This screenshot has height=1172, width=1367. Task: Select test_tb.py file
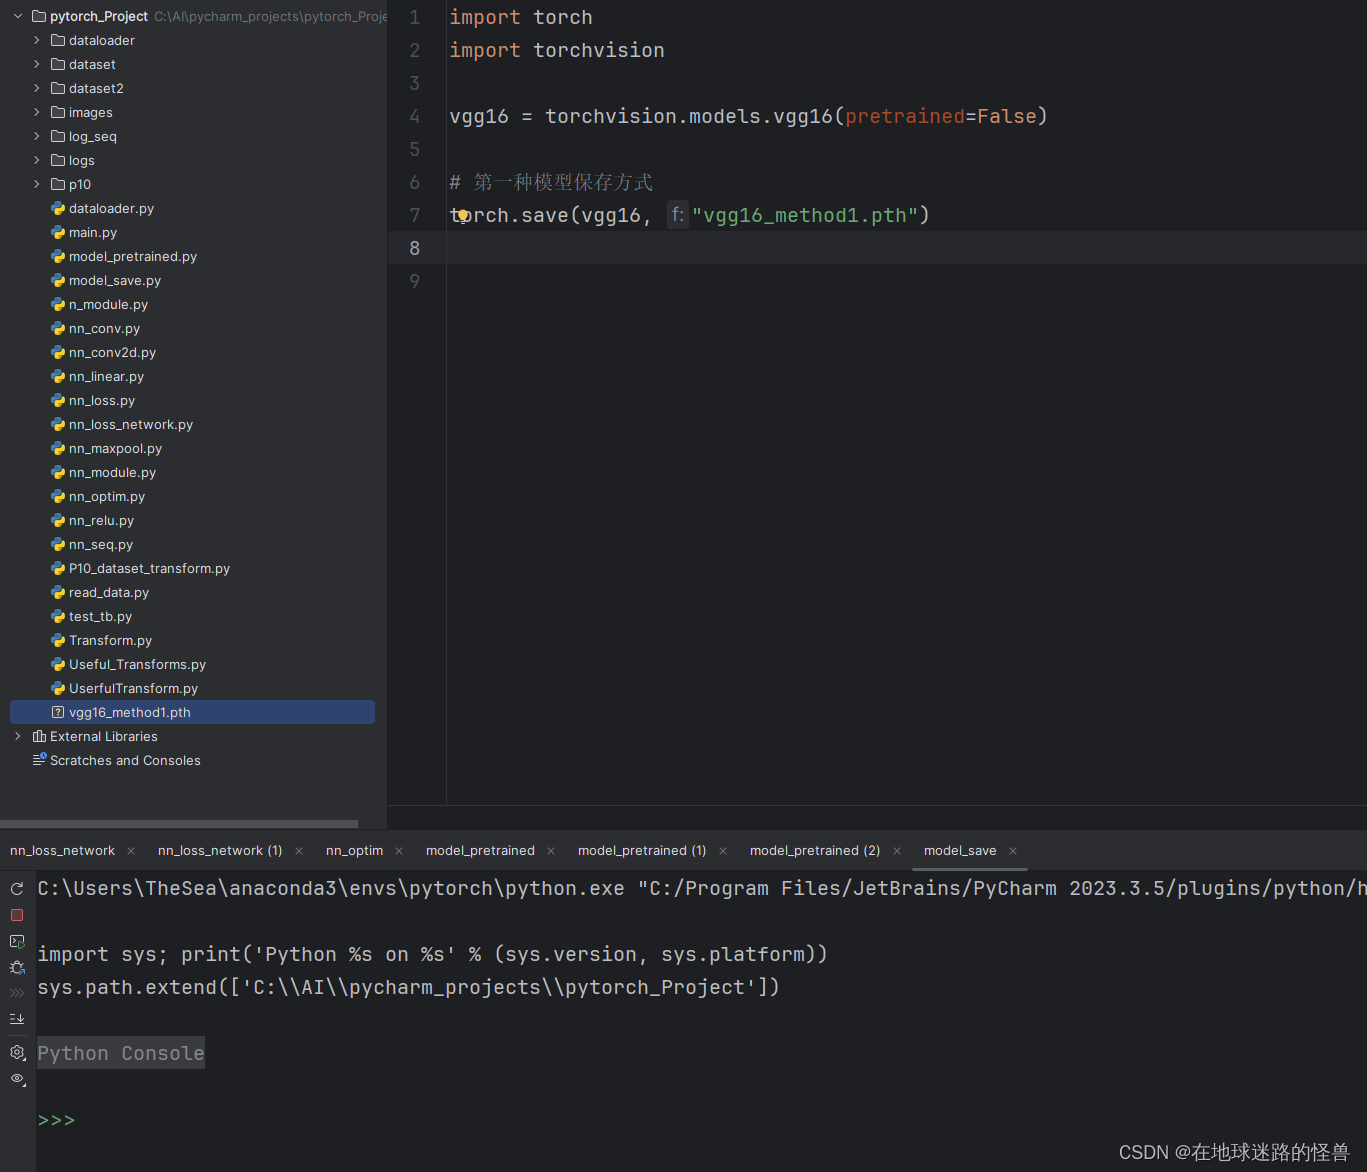pos(100,616)
